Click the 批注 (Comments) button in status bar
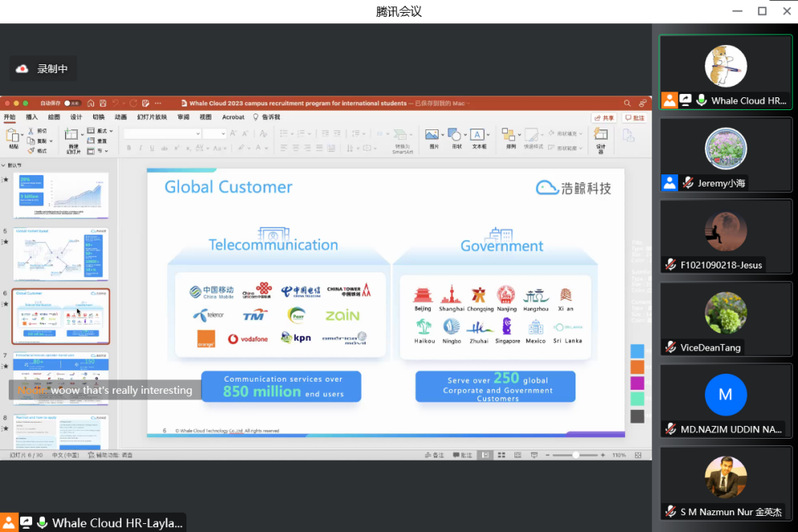Image resolution: width=798 pixels, height=532 pixels. [463, 455]
